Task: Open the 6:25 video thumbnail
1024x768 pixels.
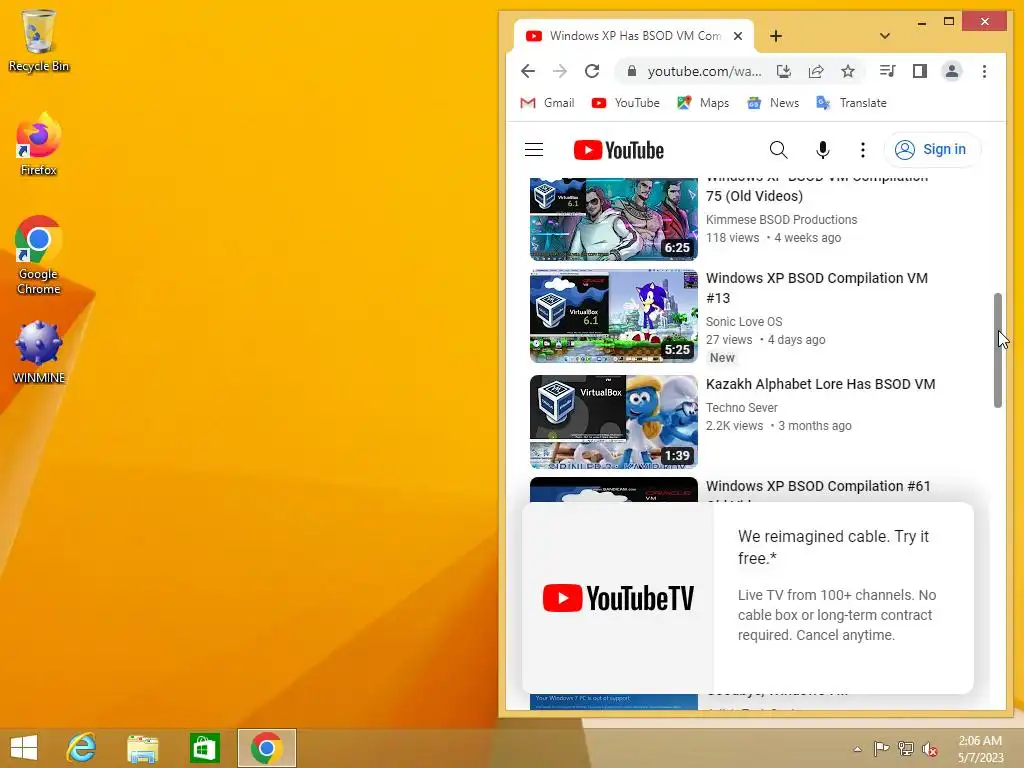Action: (x=614, y=219)
